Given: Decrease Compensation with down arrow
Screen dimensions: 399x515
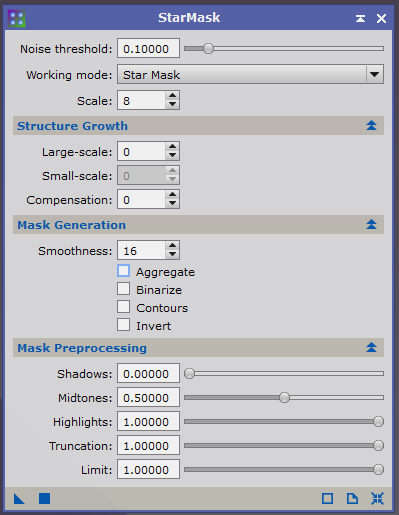Looking at the screenshot, I should point(172,203).
